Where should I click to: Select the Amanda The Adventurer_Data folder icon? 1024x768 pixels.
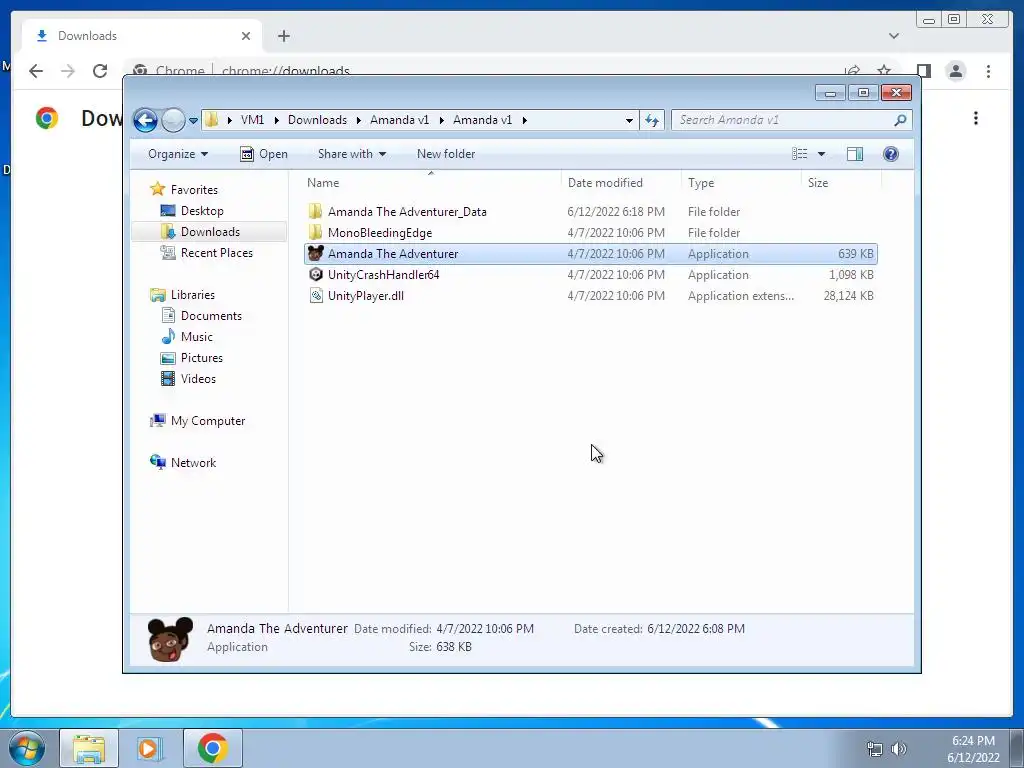pyautogui.click(x=315, y=212)
